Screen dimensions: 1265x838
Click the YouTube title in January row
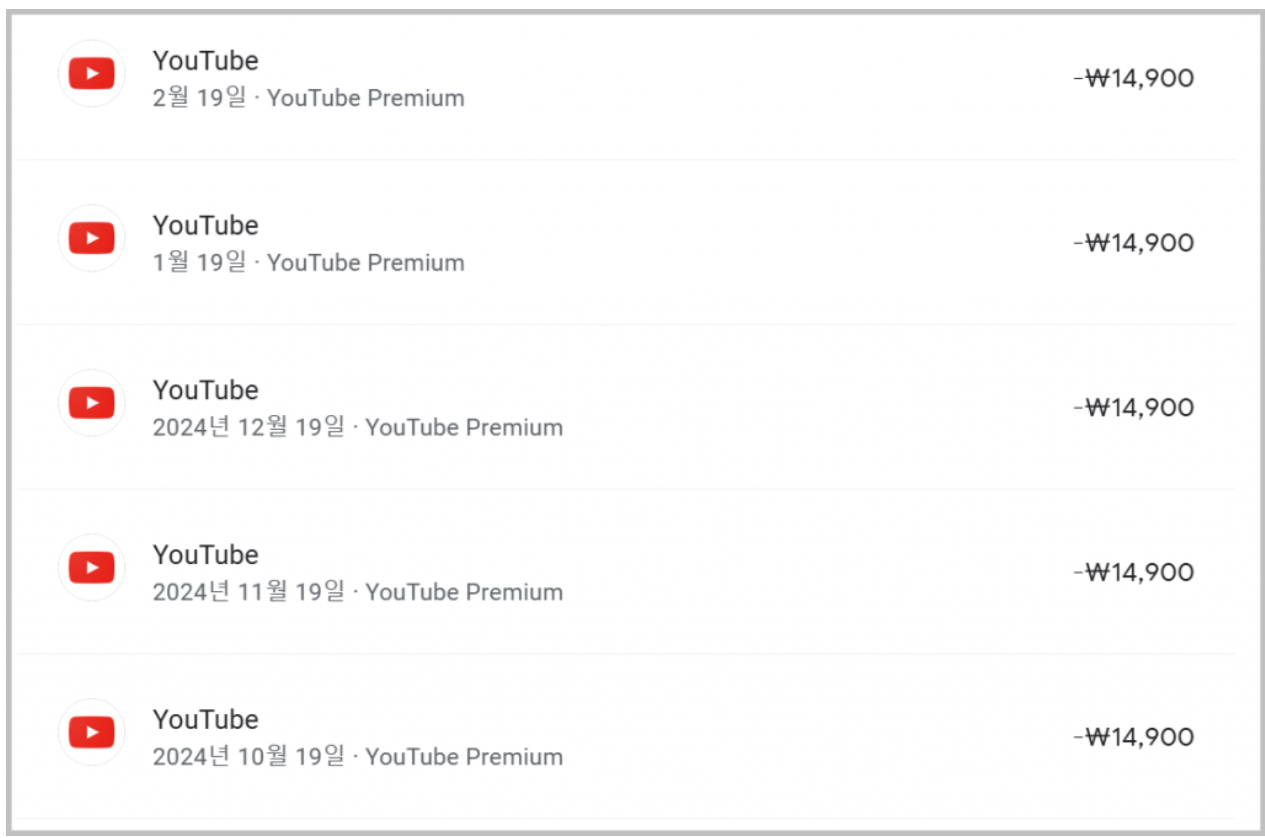(205, 226)
